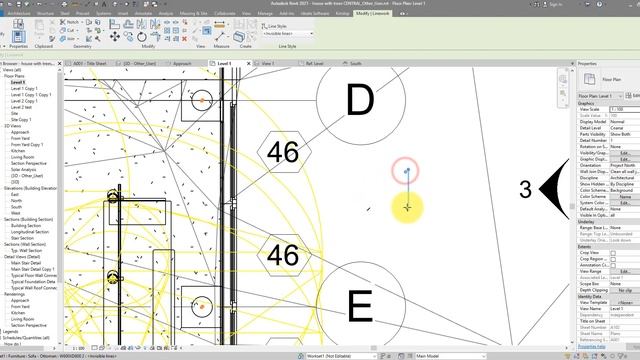Click the View Template None button
The width and height of the screenshot is (640, 360).
(624, 302)
